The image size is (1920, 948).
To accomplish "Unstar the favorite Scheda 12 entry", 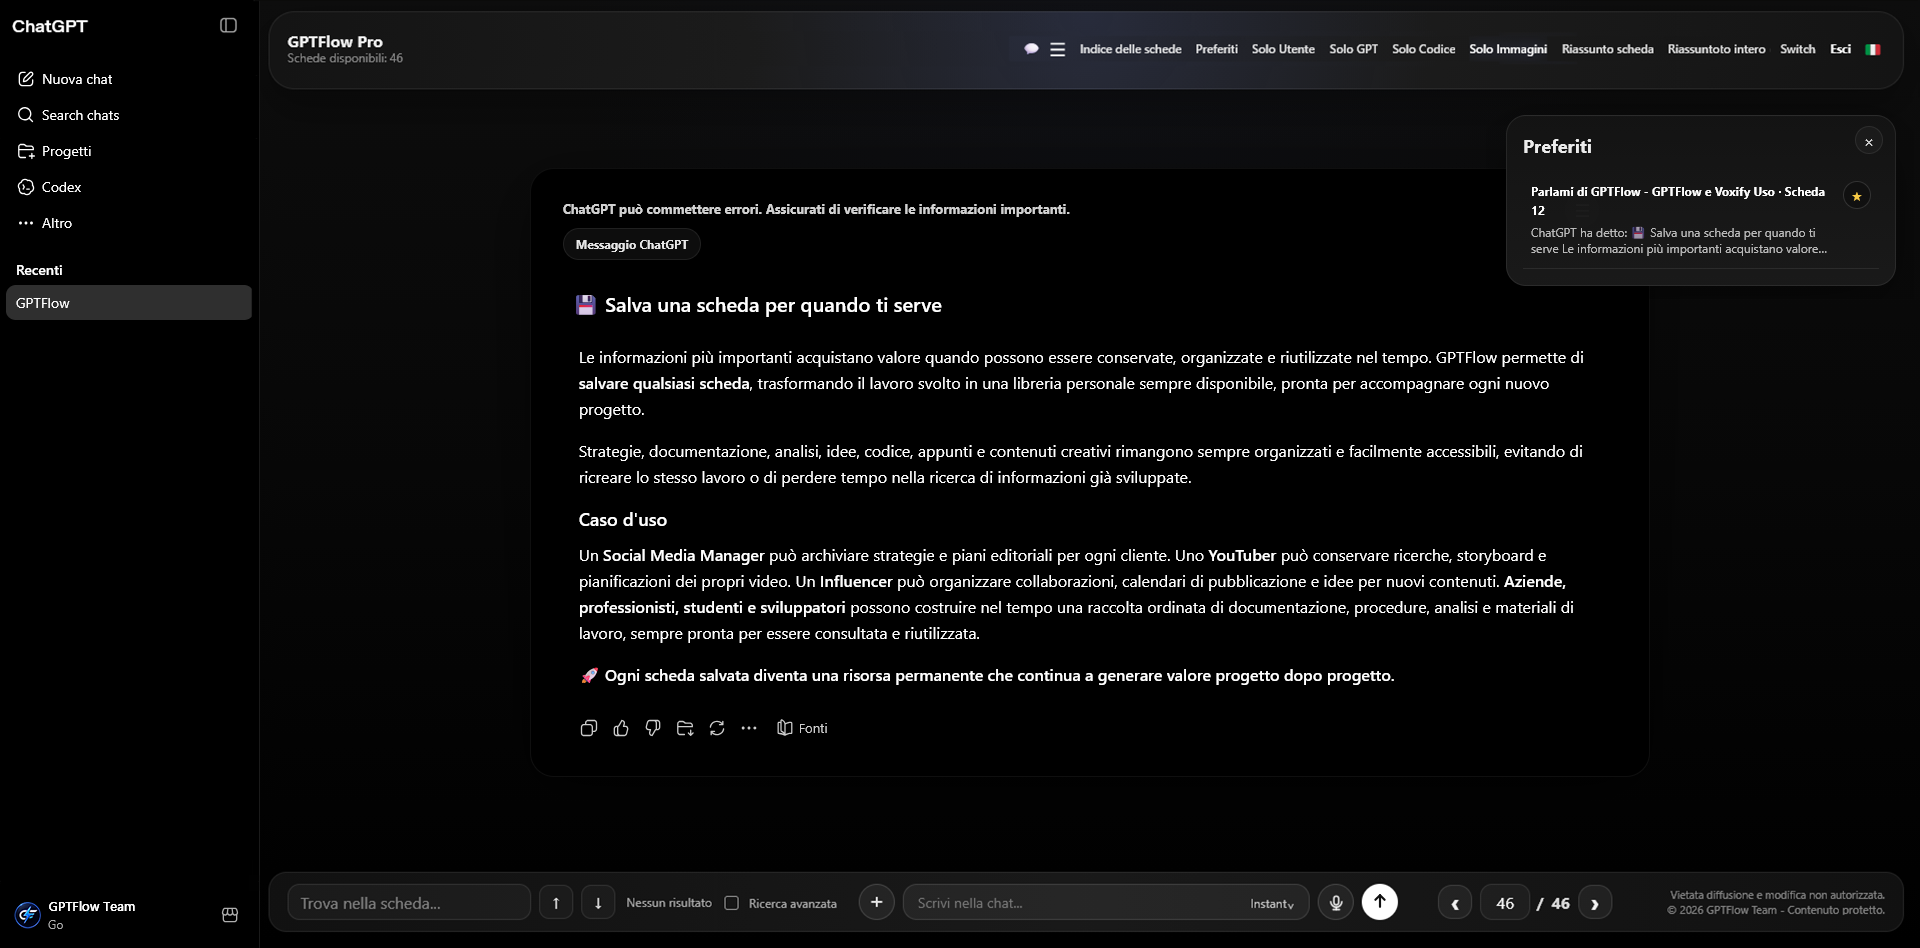I will pos(1857,196).
